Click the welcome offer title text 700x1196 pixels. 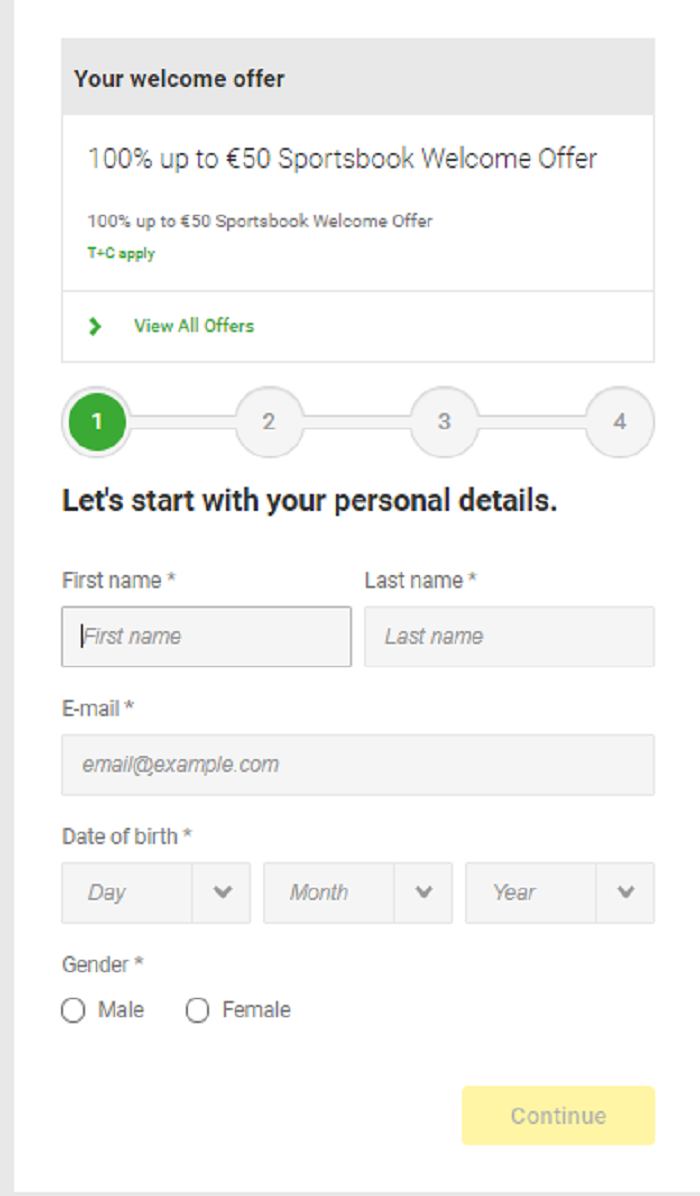pos(342,159)
